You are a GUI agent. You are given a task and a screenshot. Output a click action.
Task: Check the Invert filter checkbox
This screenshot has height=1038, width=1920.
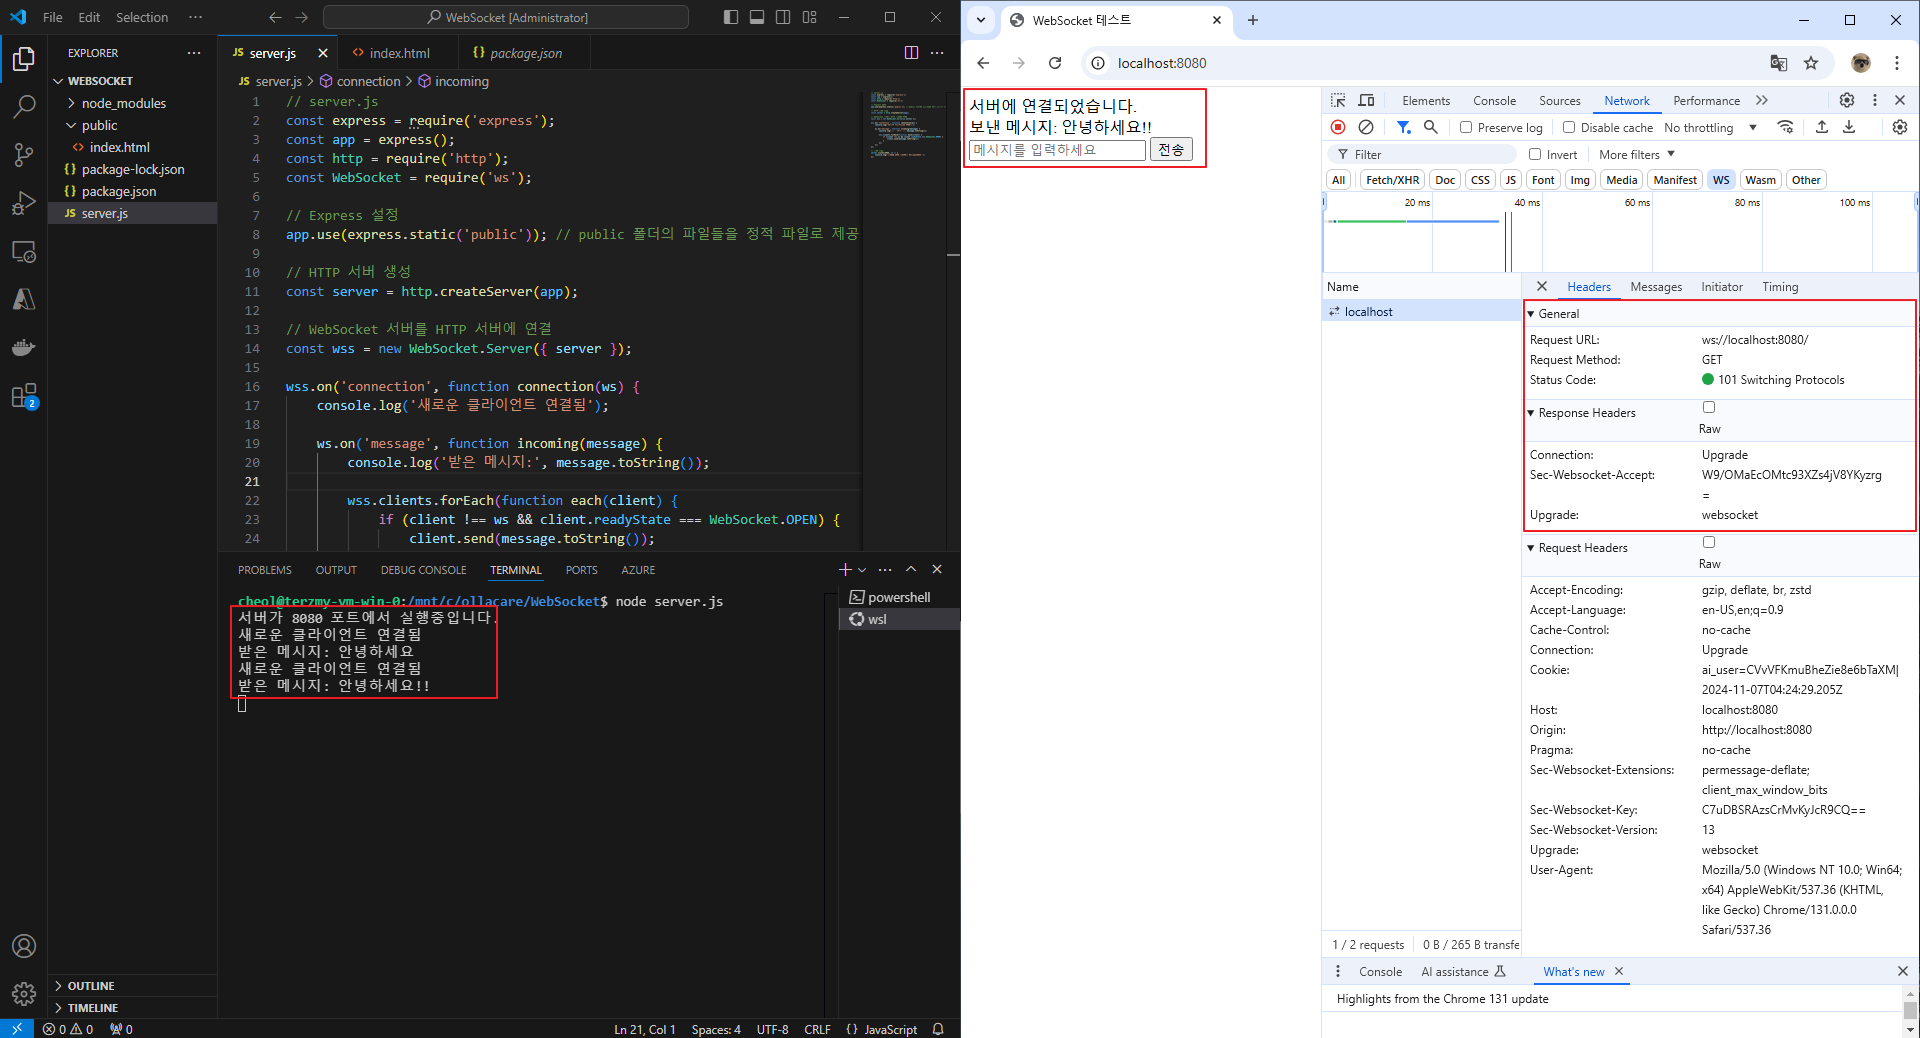[1535, 154]
